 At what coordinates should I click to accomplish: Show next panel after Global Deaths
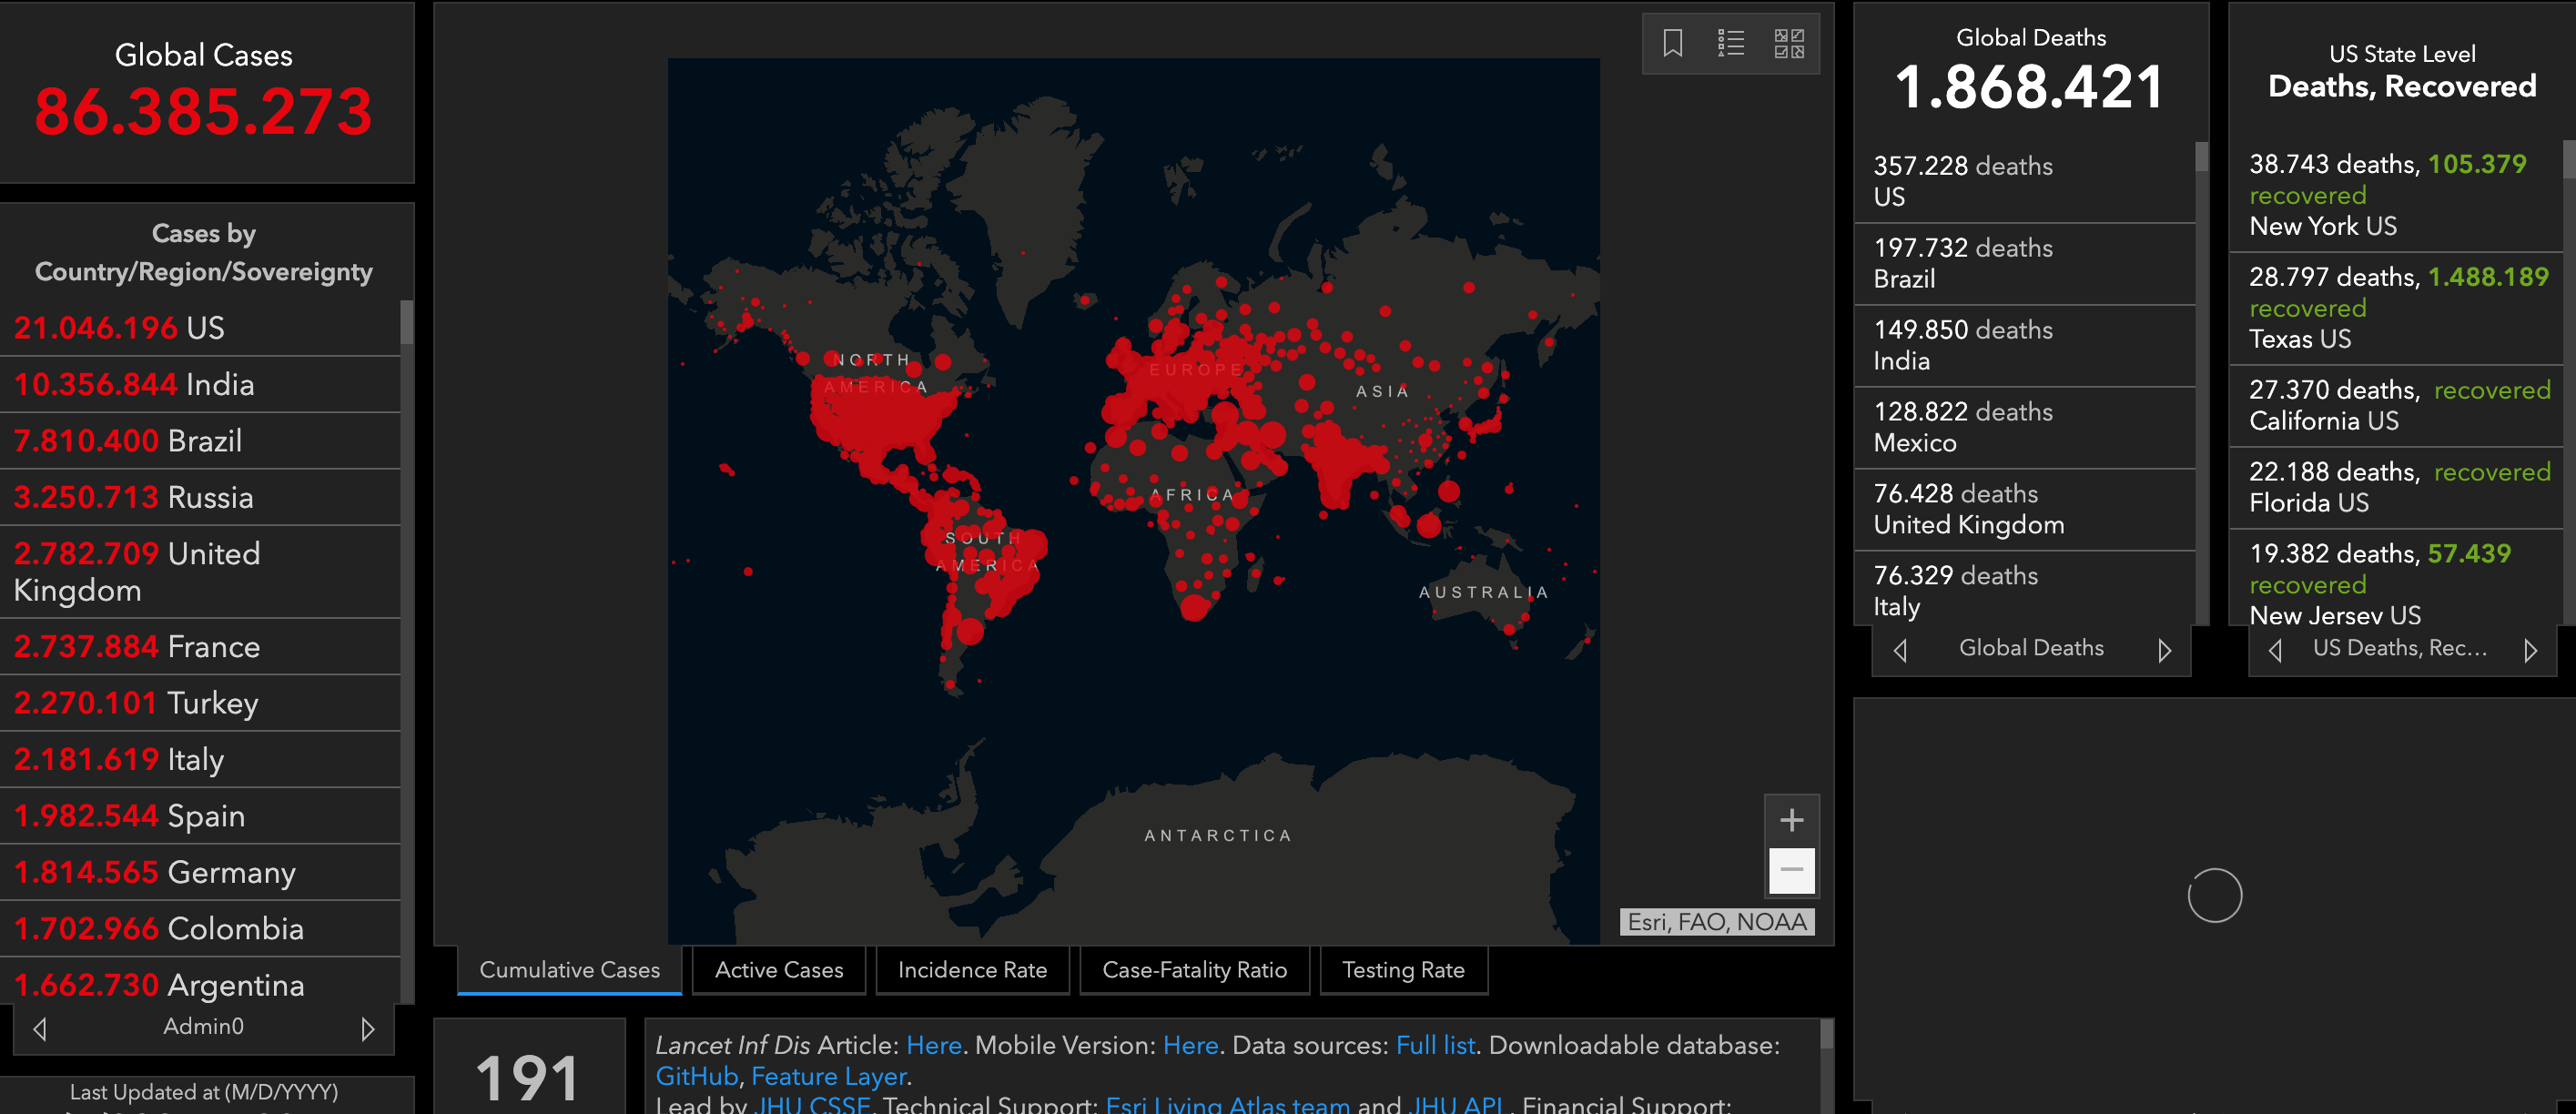2164,650
